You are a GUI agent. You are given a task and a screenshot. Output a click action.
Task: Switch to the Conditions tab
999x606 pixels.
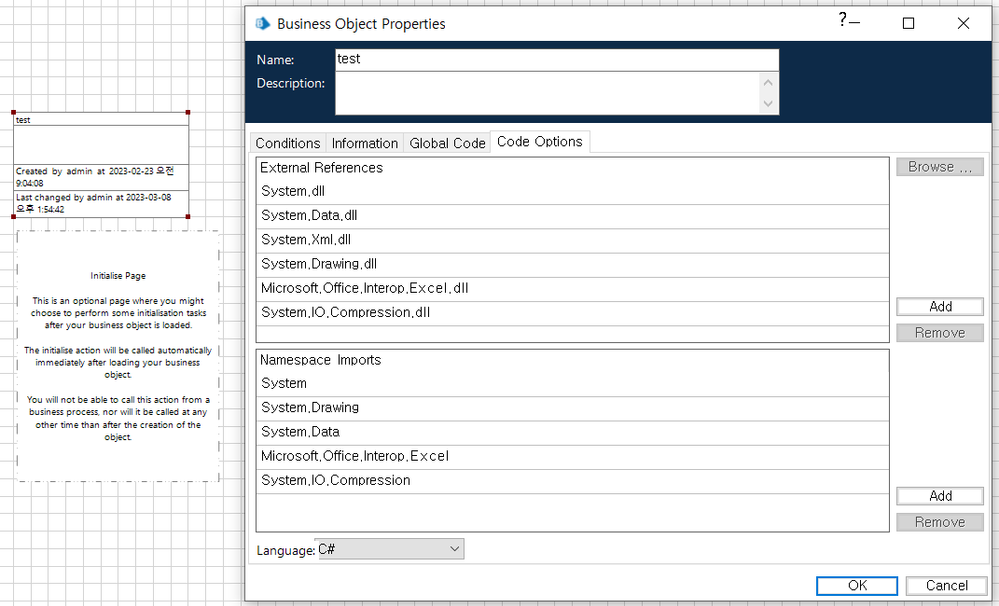click(288, 143)
